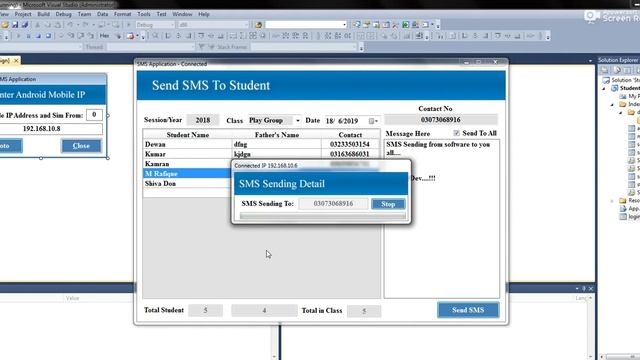This screenshot has height=360, width=640.
Task: Select the Kamran student row
Action: point(187,164)
